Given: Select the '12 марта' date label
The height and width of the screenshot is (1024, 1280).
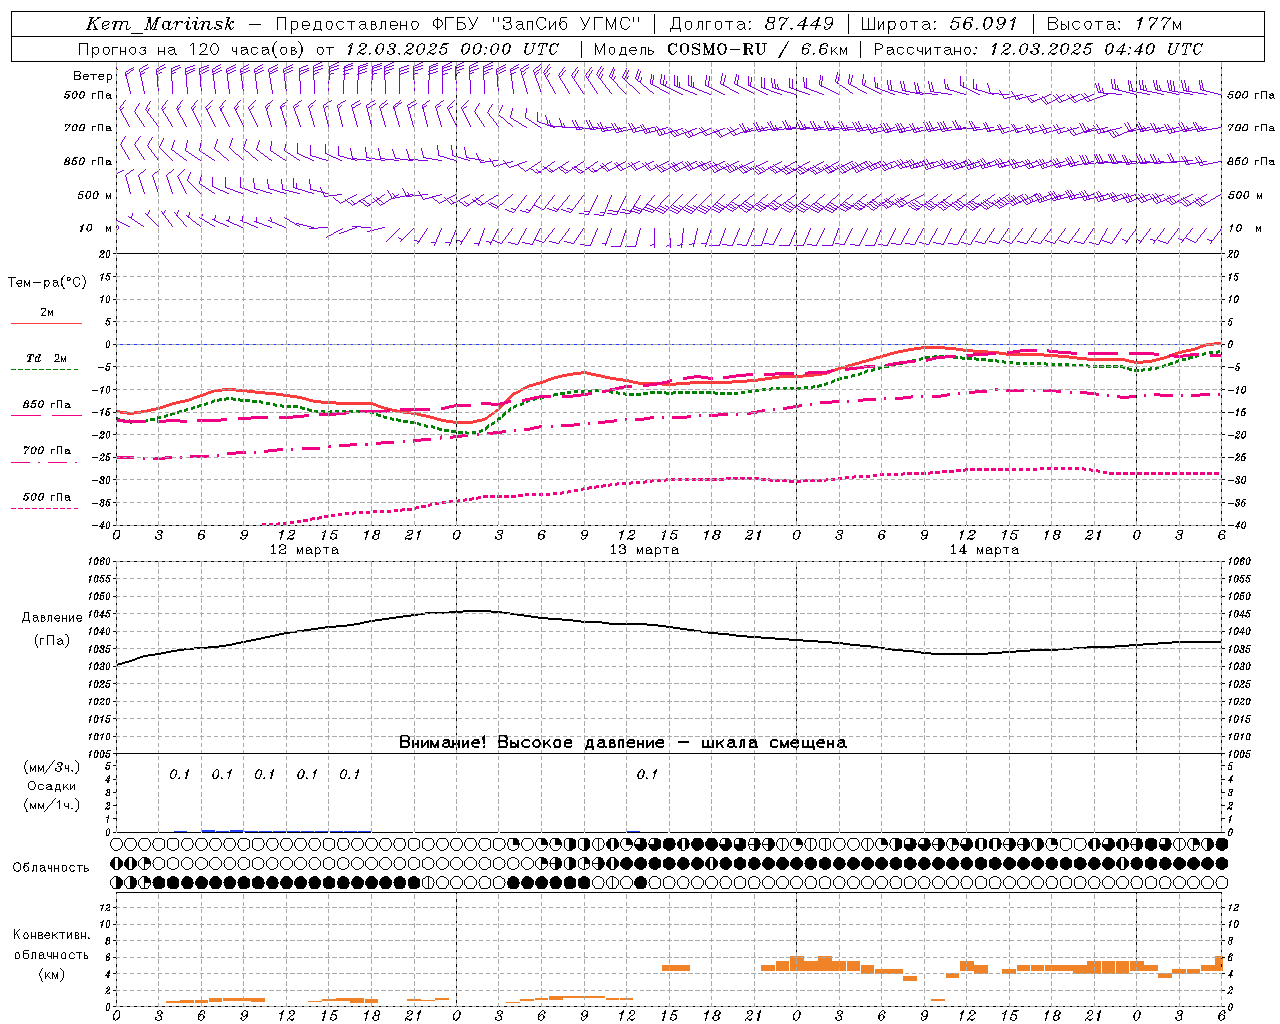Looking at the screenshot, I should [x=304, y=550].
